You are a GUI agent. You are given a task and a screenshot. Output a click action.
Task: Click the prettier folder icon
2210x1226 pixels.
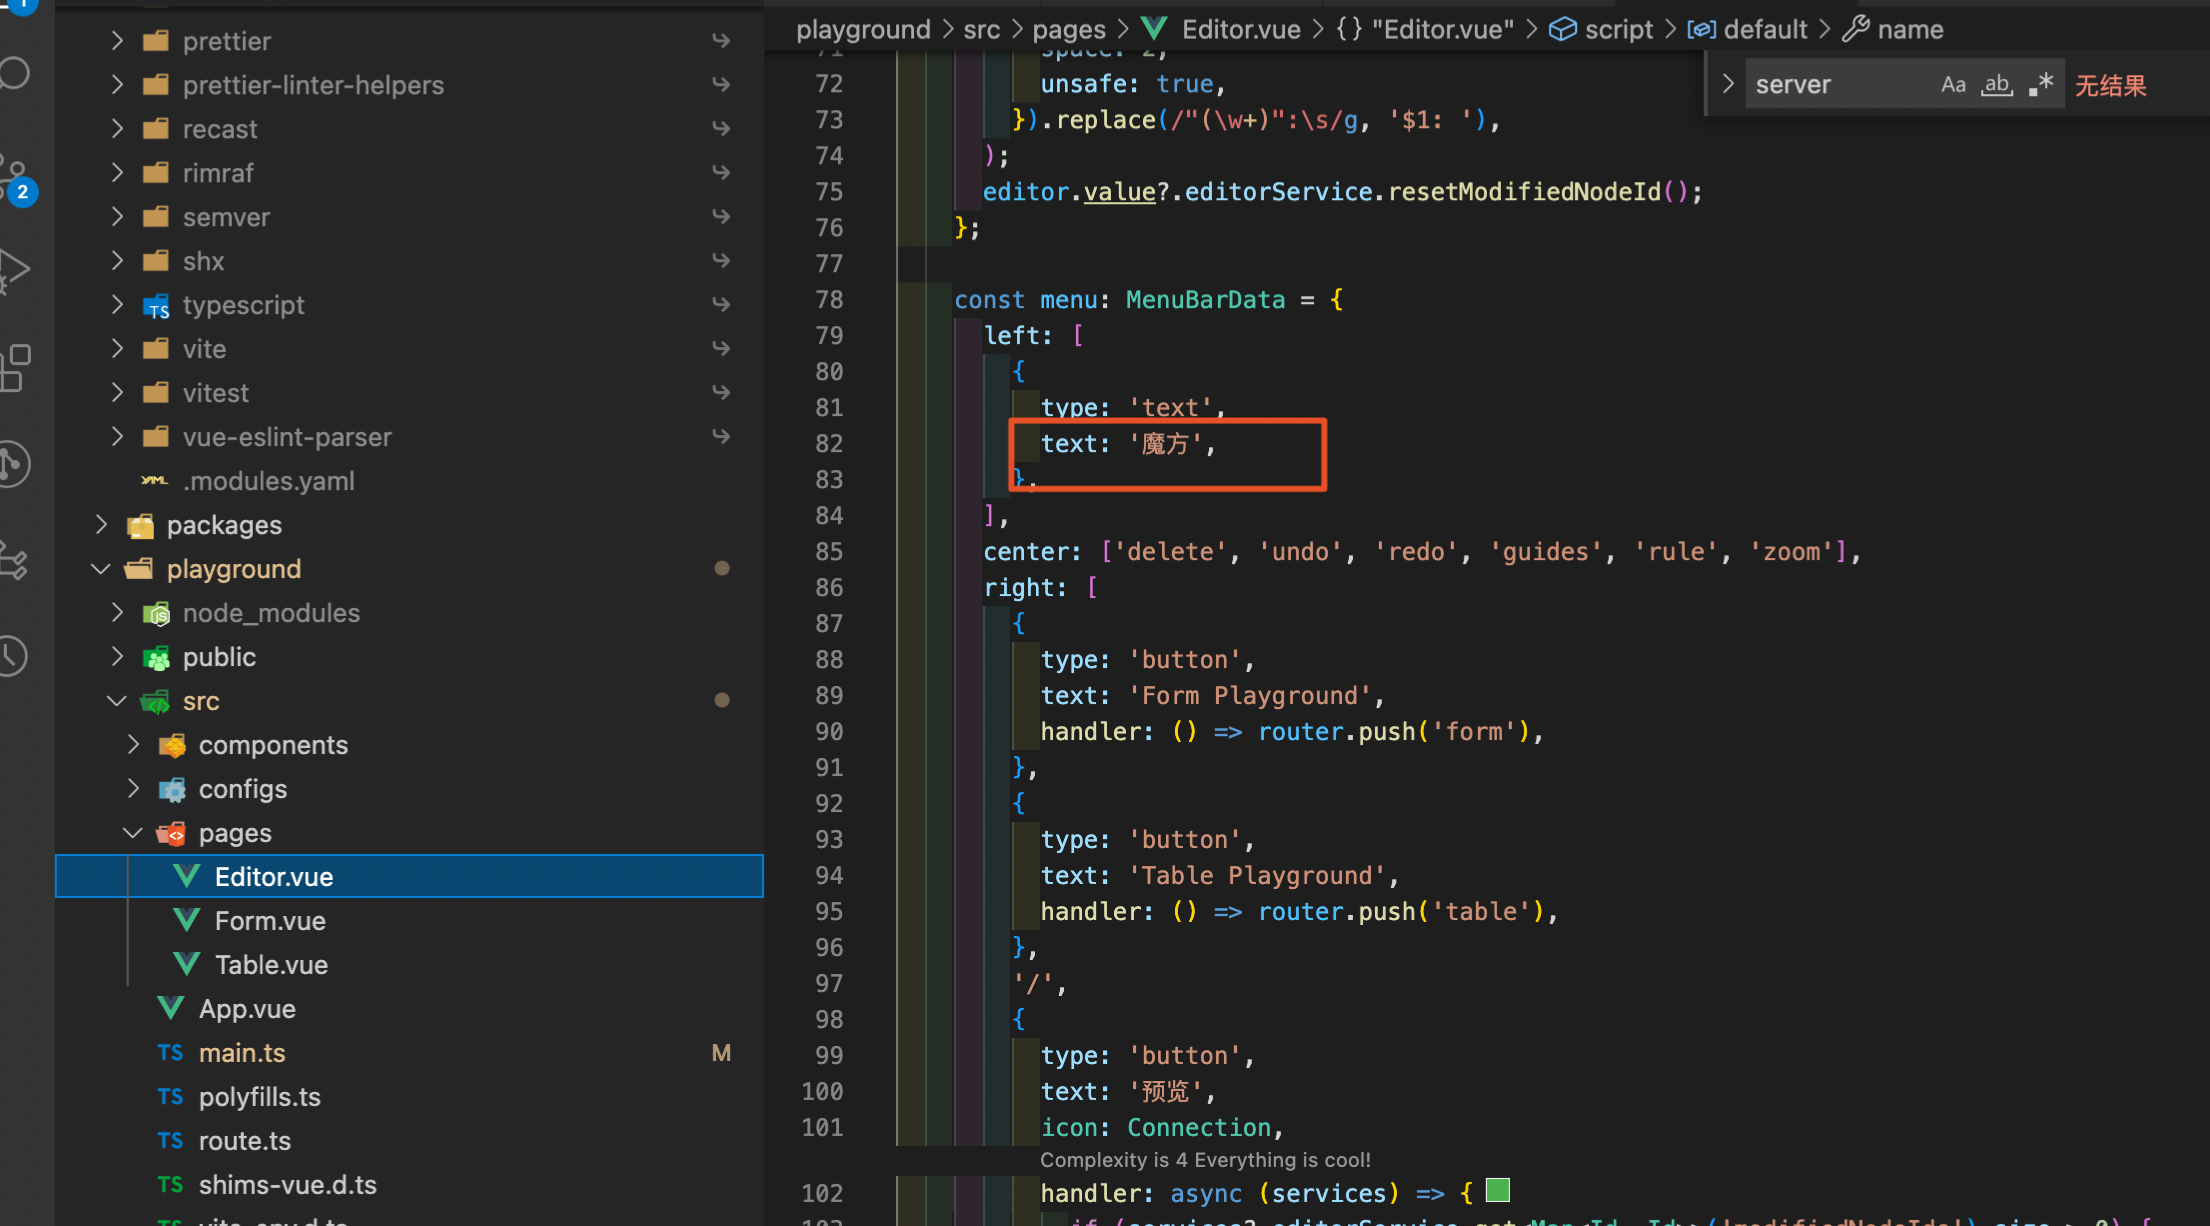coord(155,41)
